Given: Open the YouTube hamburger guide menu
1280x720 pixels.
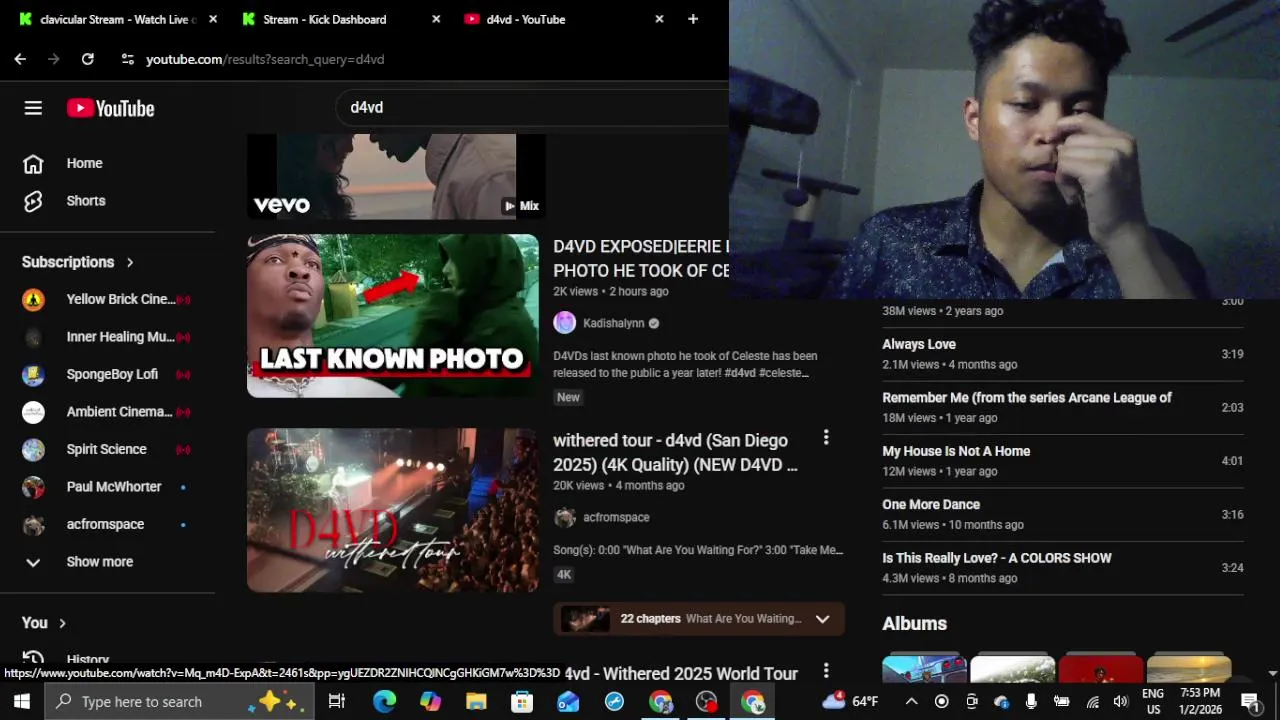Looking at the screenshot, I should (x=33, y=108).
